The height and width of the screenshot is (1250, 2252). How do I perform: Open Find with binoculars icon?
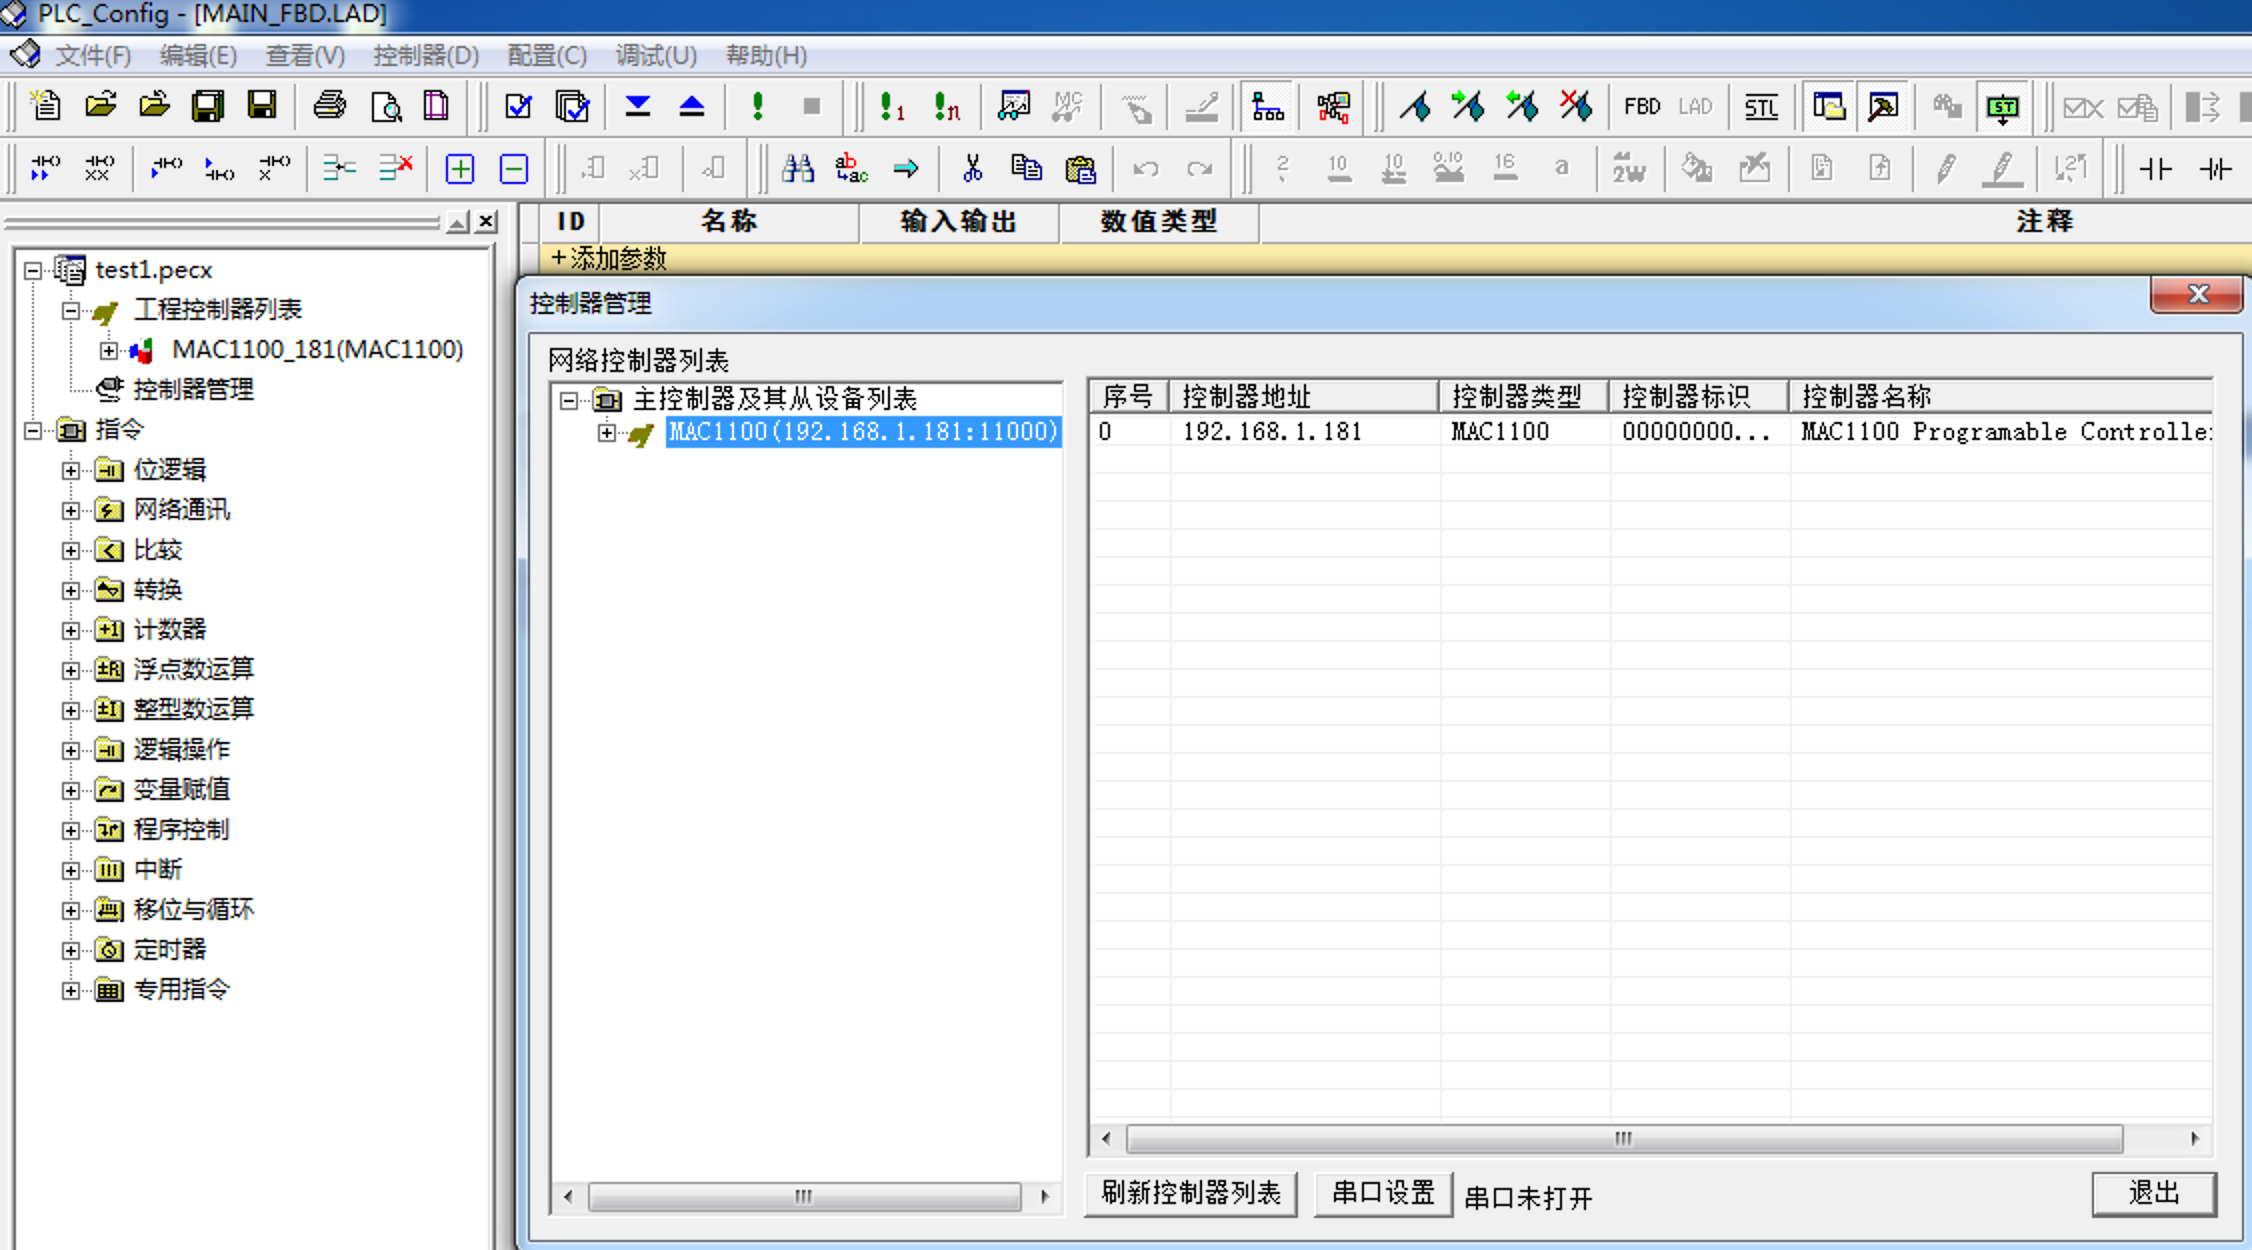pos(797,168)
